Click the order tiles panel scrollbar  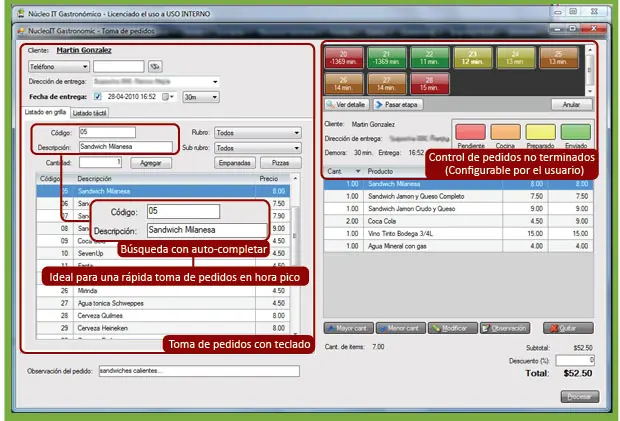click(x=590, y=71)
